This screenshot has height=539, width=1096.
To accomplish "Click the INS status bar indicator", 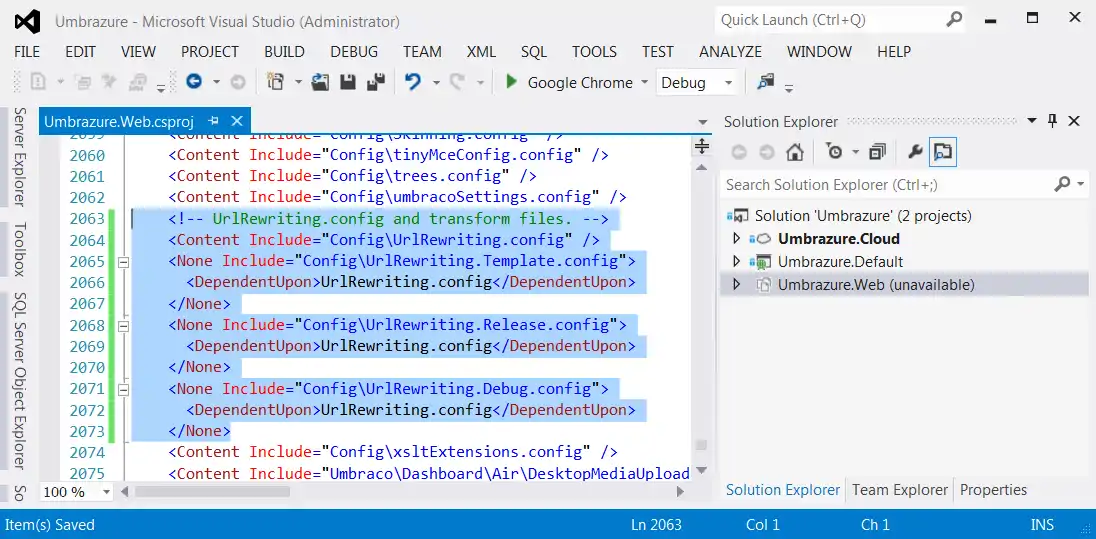I will pyautogui.click(x=1042, y=524).
